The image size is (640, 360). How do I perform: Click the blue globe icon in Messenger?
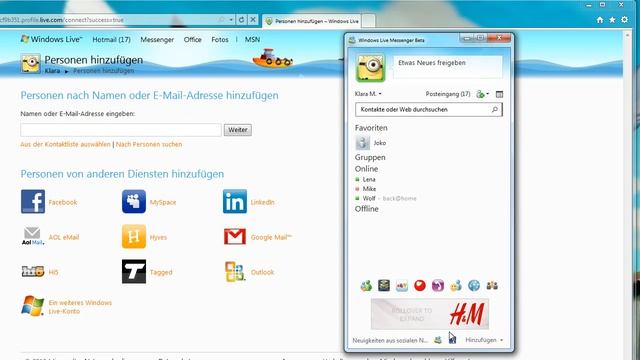coord(474,285)
